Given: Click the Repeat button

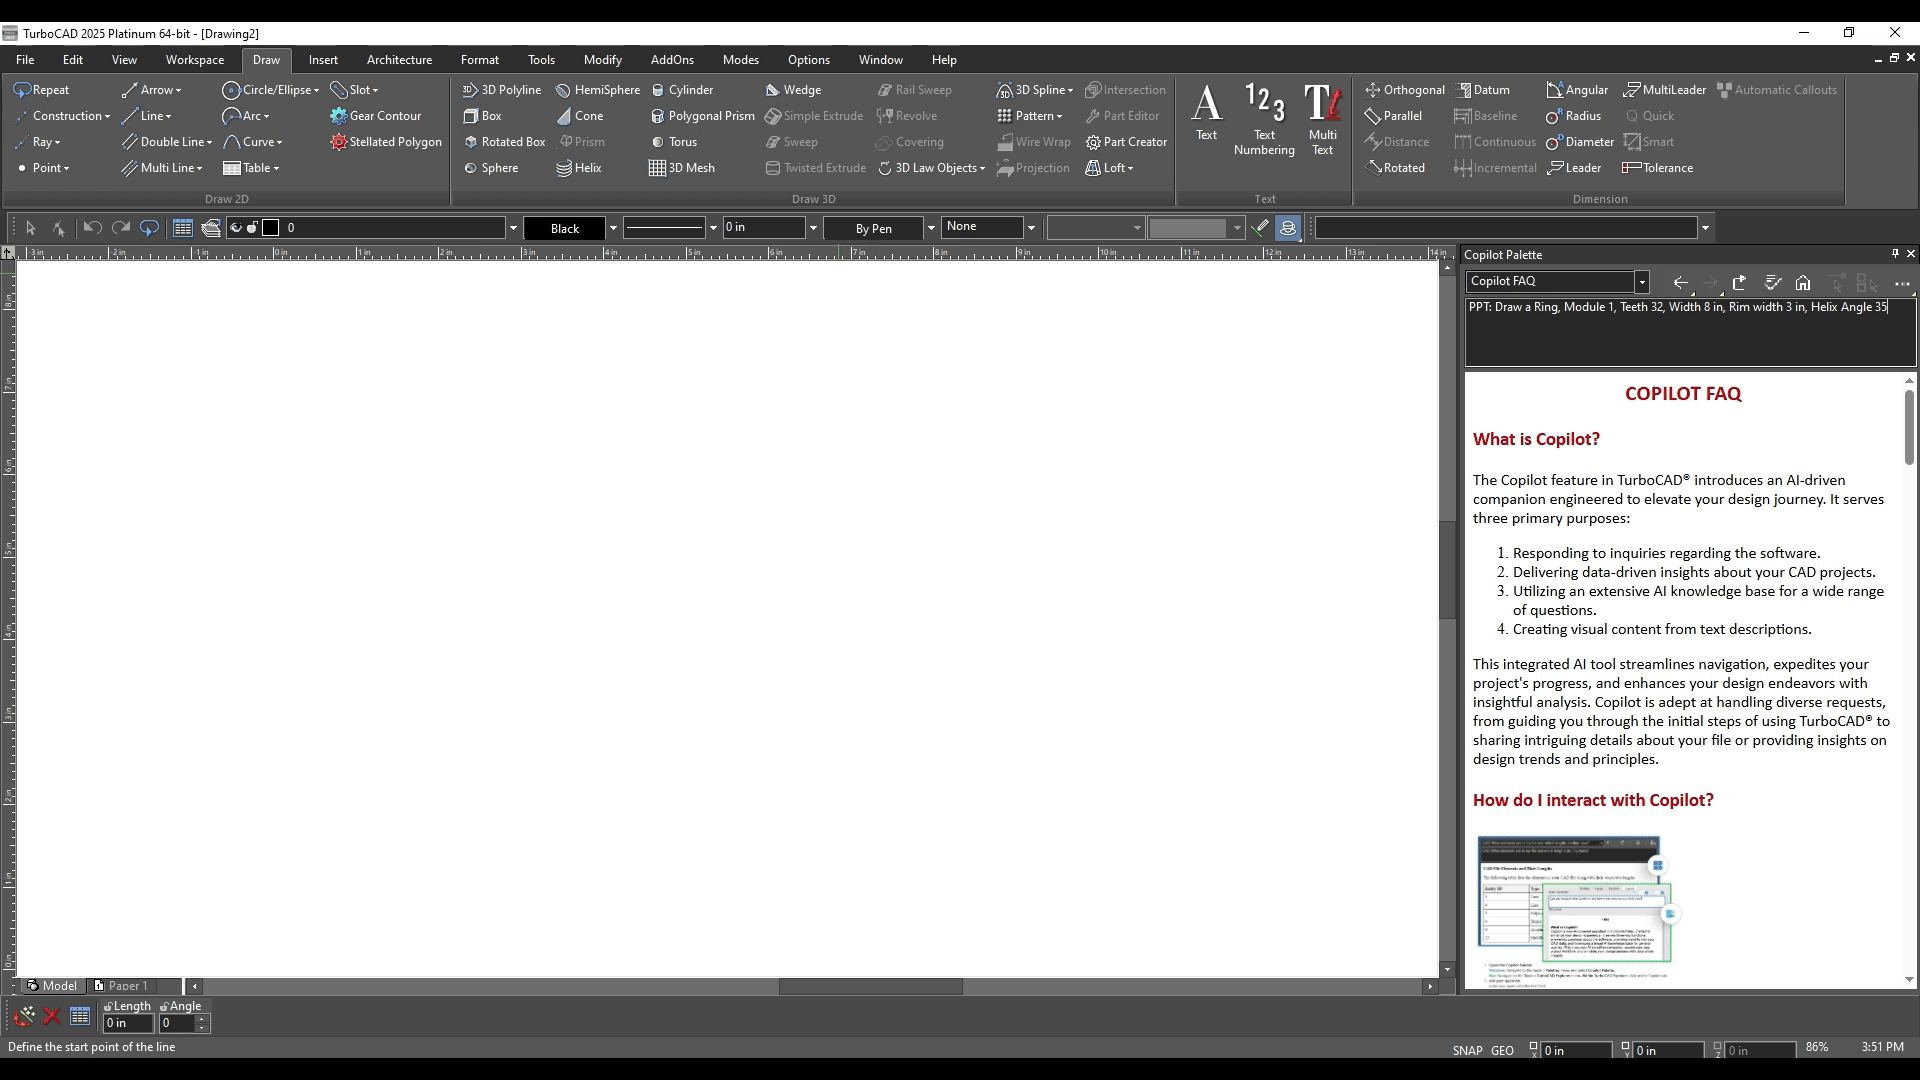Looking at the screenshot, I should pos(41,90).
